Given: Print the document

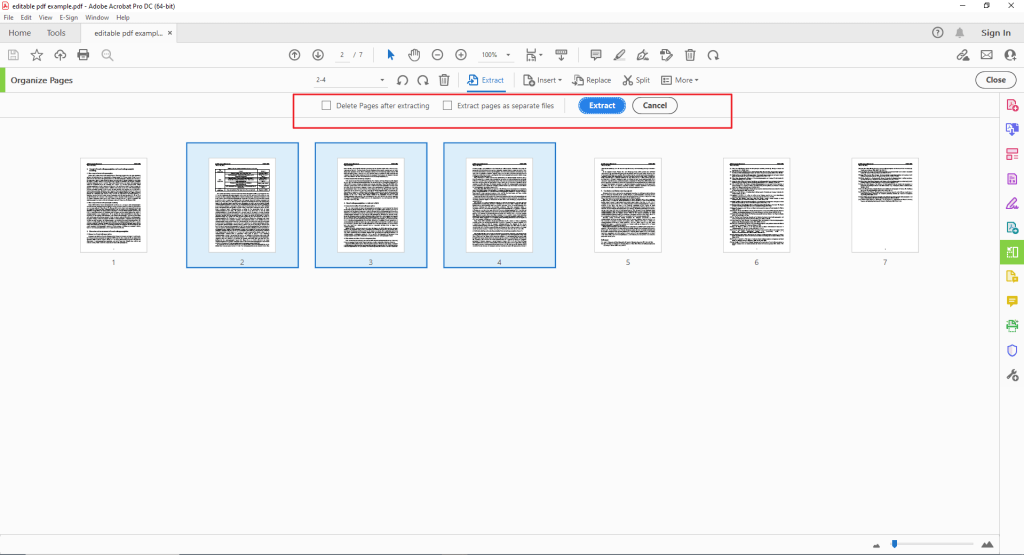Looking at the screenshot, I should click(x=83, y=55).
